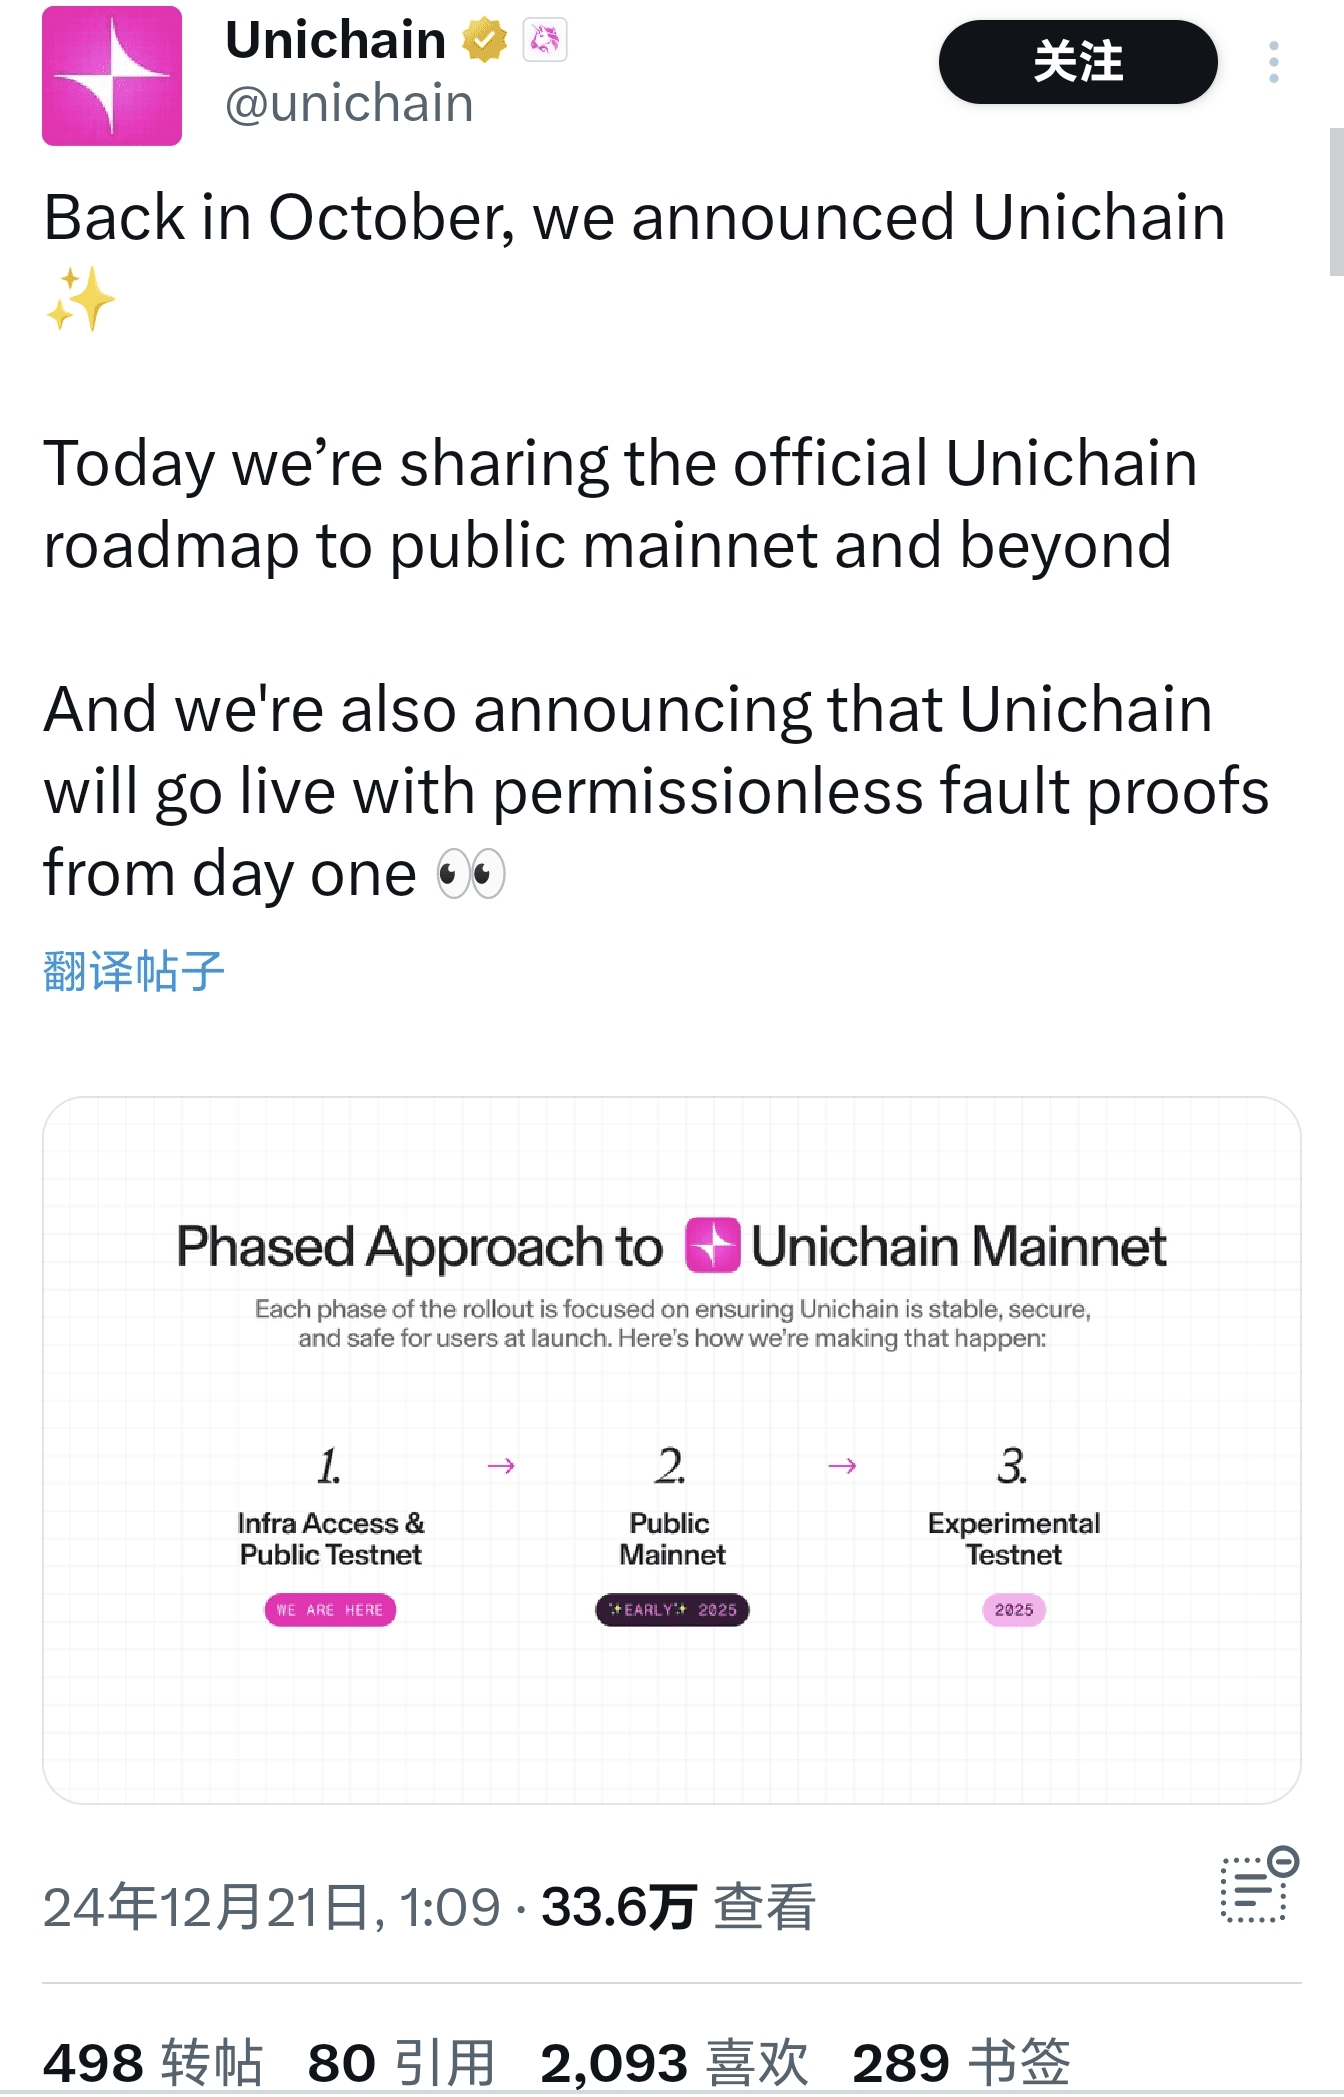The width and height of the screenshot is (1344, 2097).
Task: Click the reader view list icon
Action: 1257,1886
